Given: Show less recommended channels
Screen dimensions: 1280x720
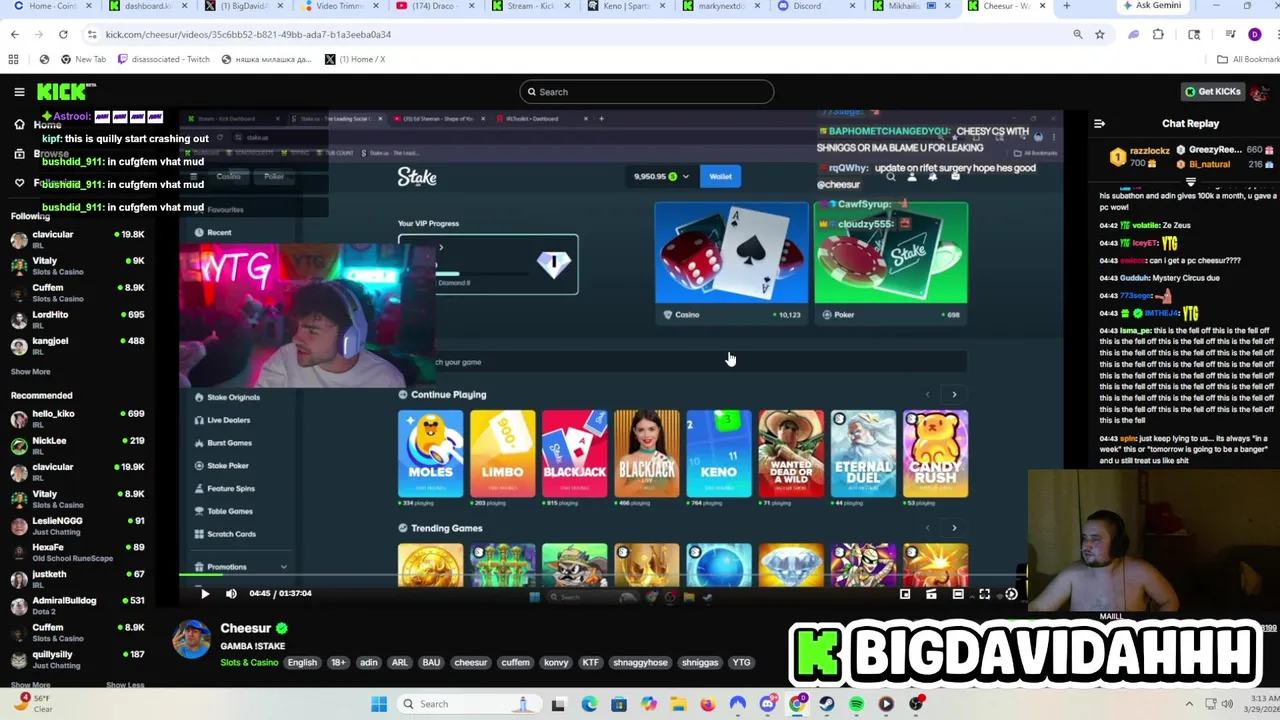Looking at the screenshot, I should pyautogui.click(x=125, y=685).
